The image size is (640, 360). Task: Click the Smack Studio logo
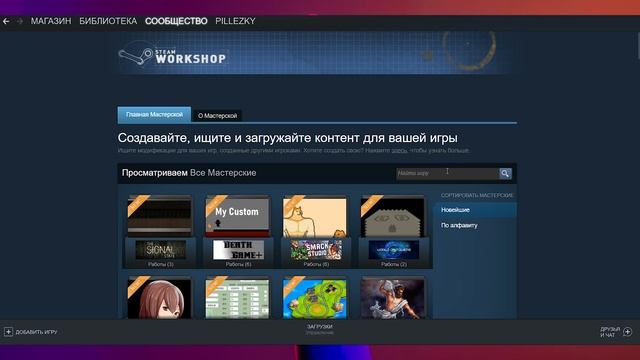pos(316,250)
